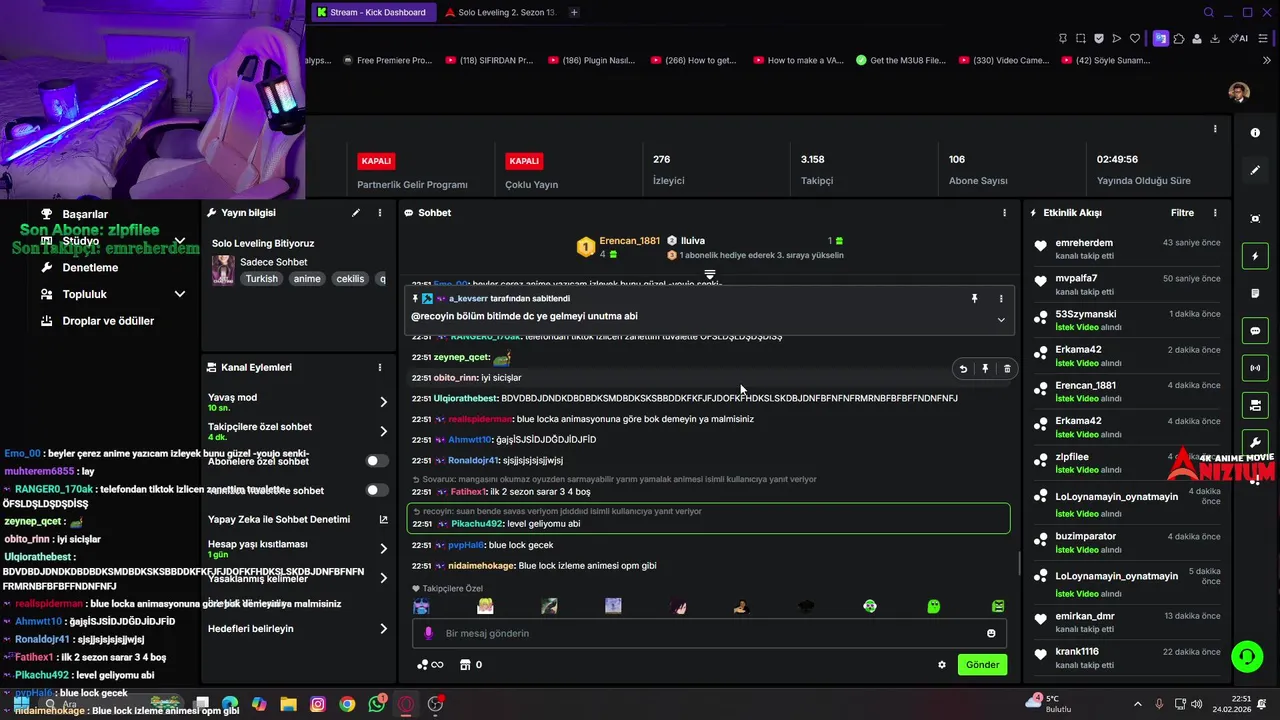Click the green headset support button
The width and height of the screenshot is (1280, 720).
[1246, 656]
